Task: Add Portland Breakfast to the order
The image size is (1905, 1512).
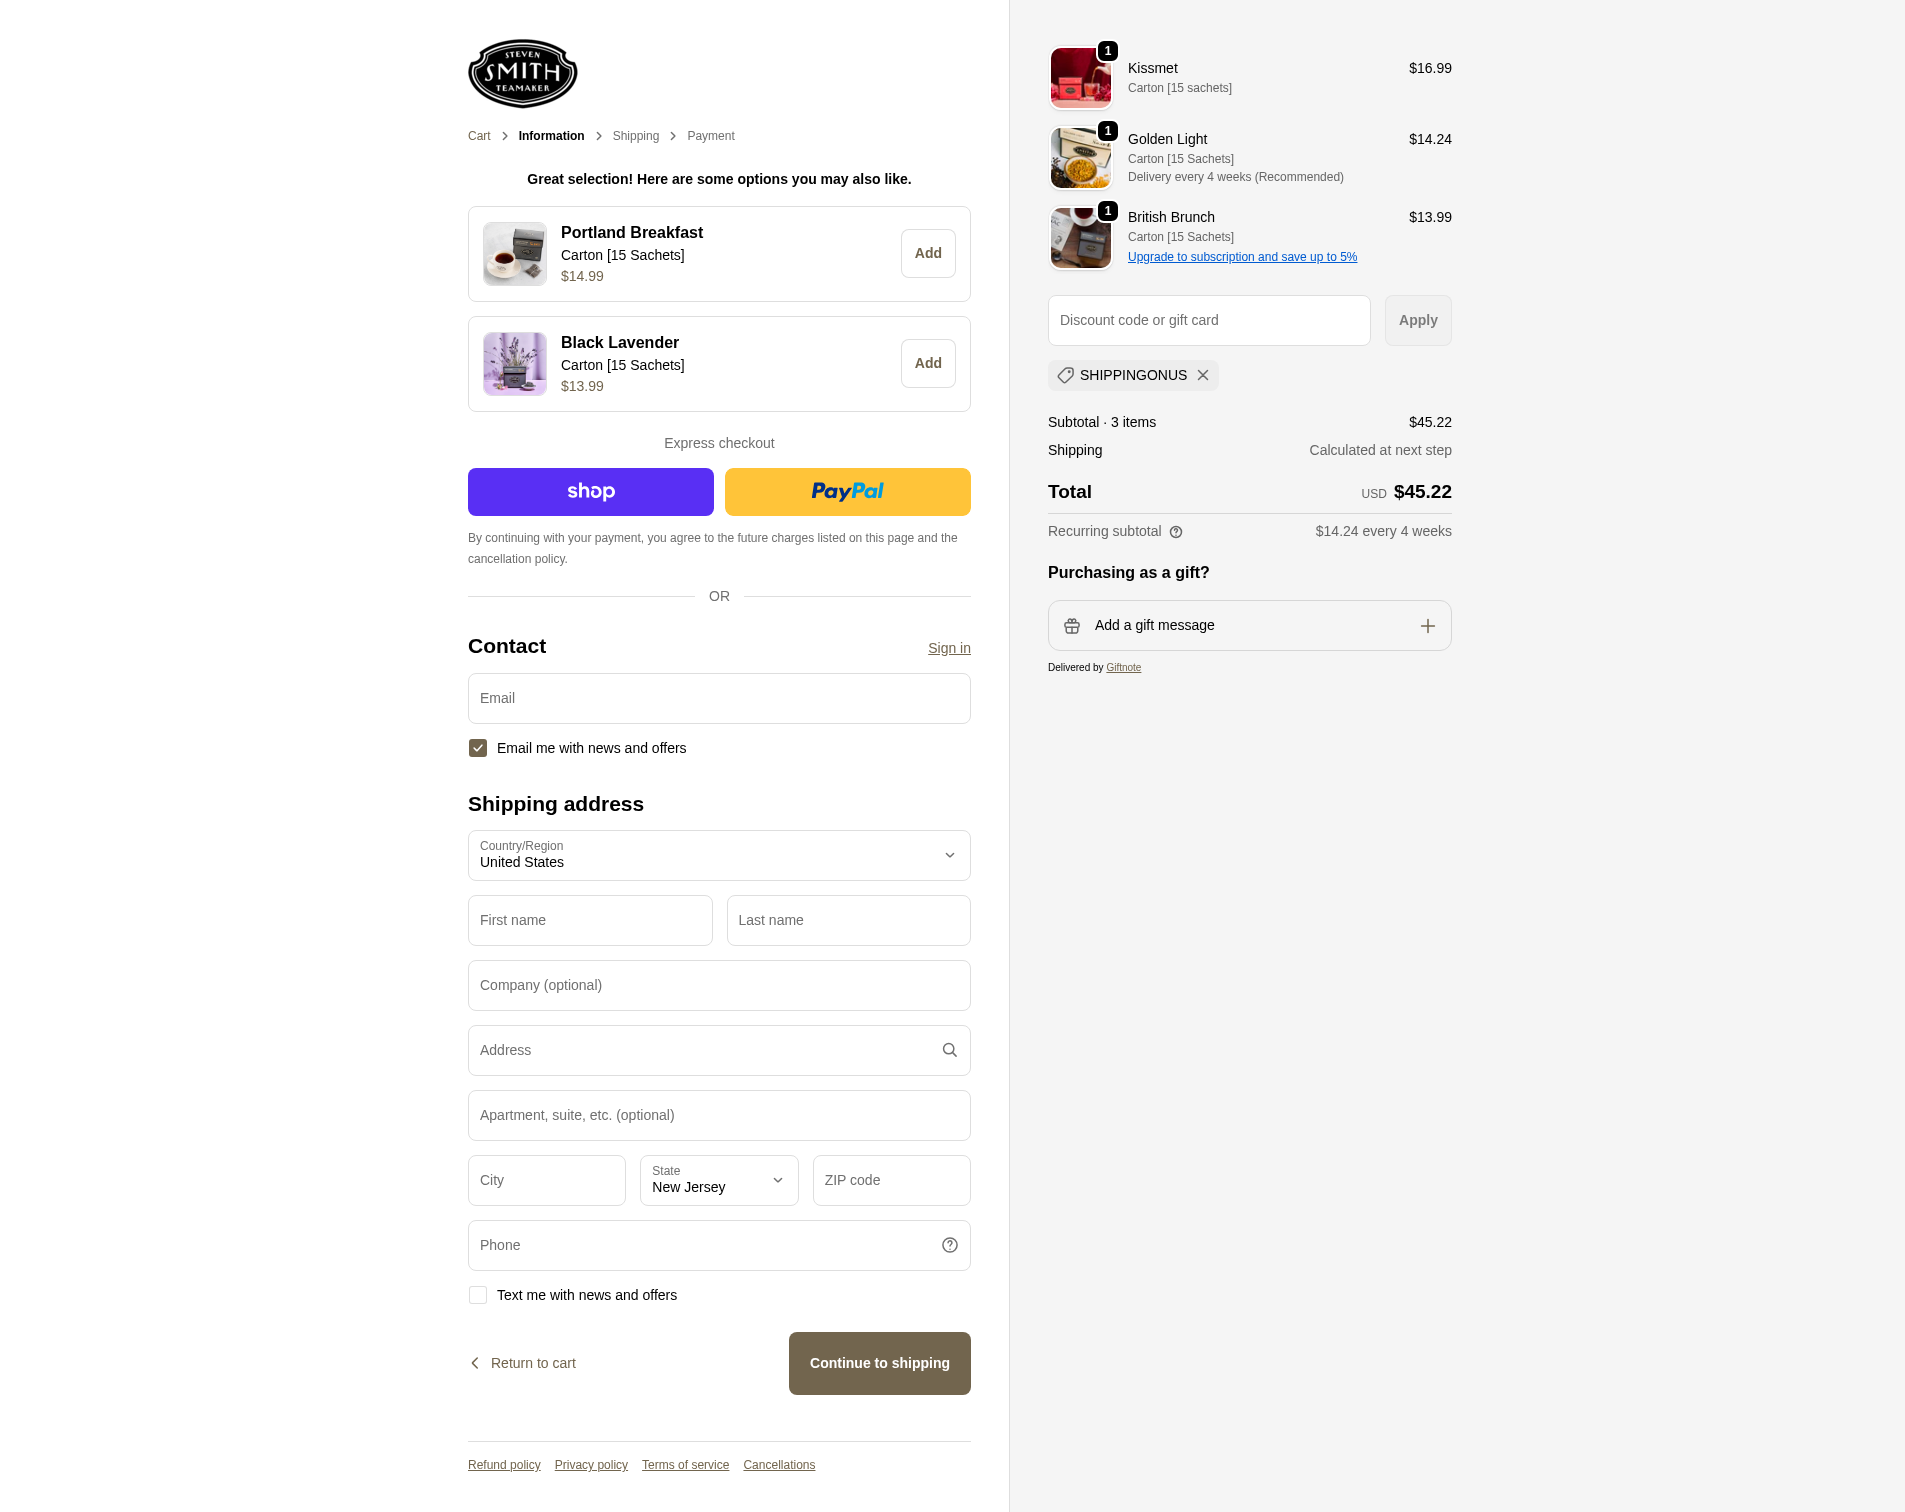Action: [928, 254]
